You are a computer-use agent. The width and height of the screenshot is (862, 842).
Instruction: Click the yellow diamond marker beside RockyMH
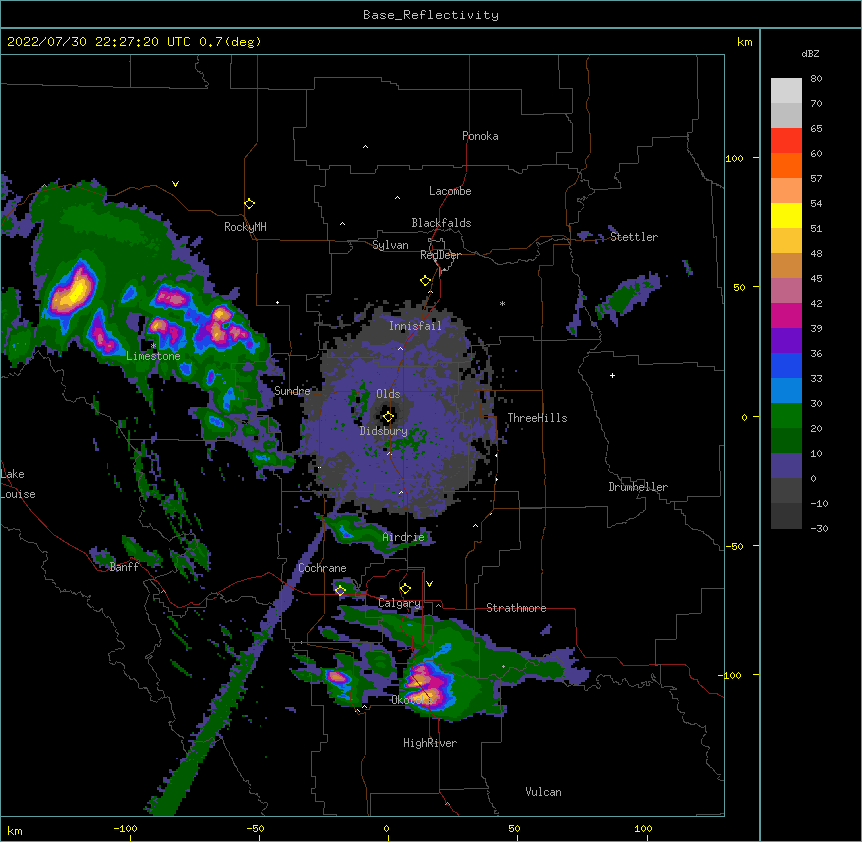249,204
